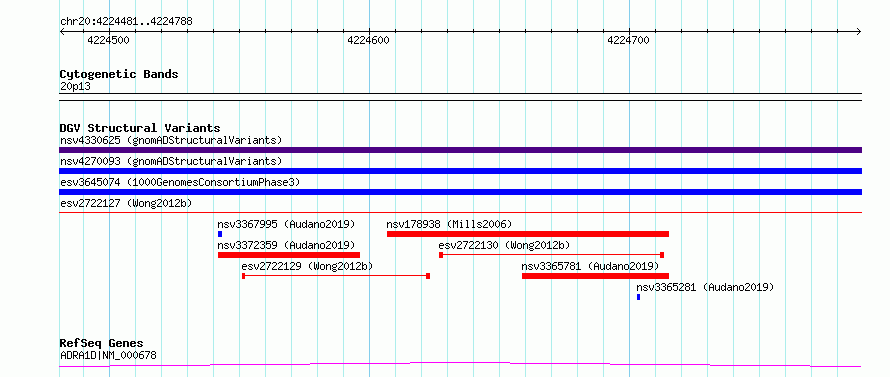Click the left arrowhead of the ruler

[x=62, y=32]
